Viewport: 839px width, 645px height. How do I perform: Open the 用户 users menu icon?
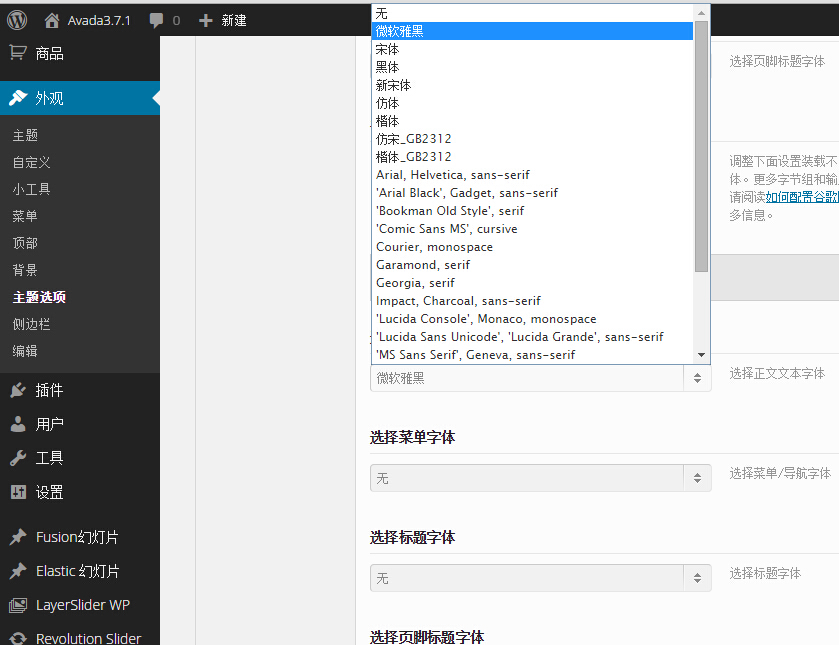[18, 424]
